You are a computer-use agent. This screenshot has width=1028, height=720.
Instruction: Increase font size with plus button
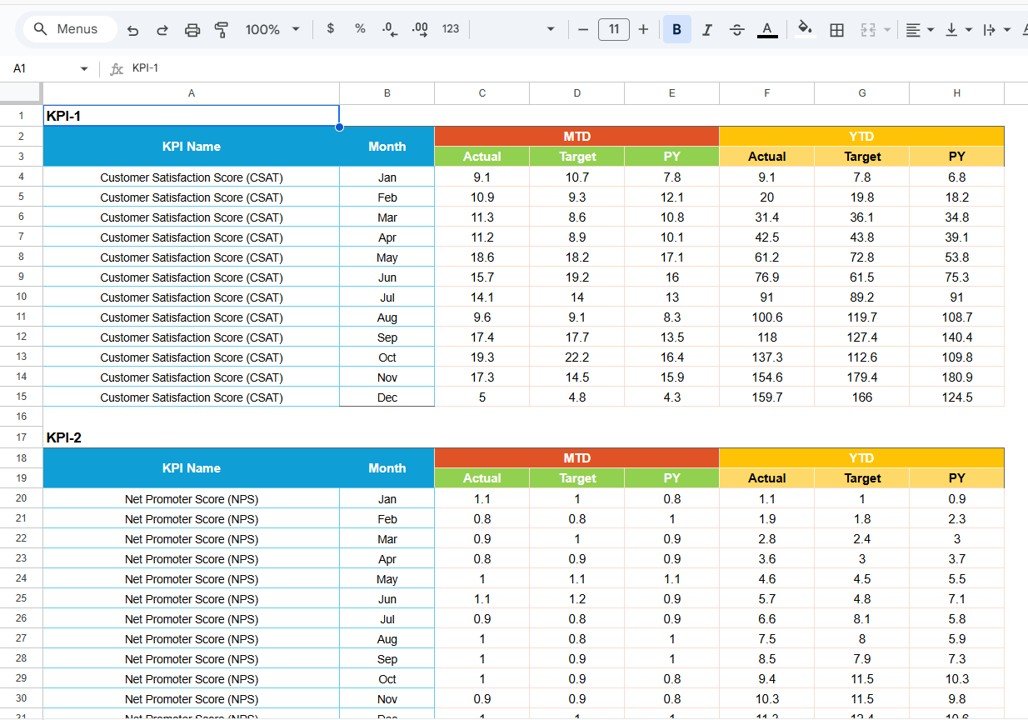(x=643, y=29)
